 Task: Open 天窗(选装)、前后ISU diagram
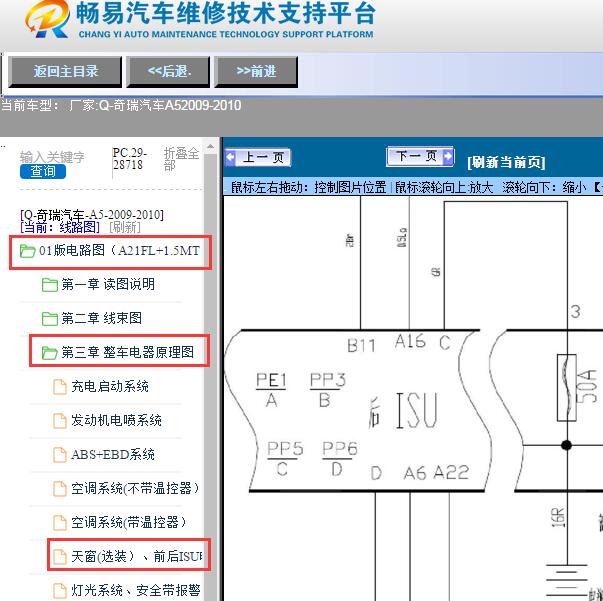[x=137, y=556]
